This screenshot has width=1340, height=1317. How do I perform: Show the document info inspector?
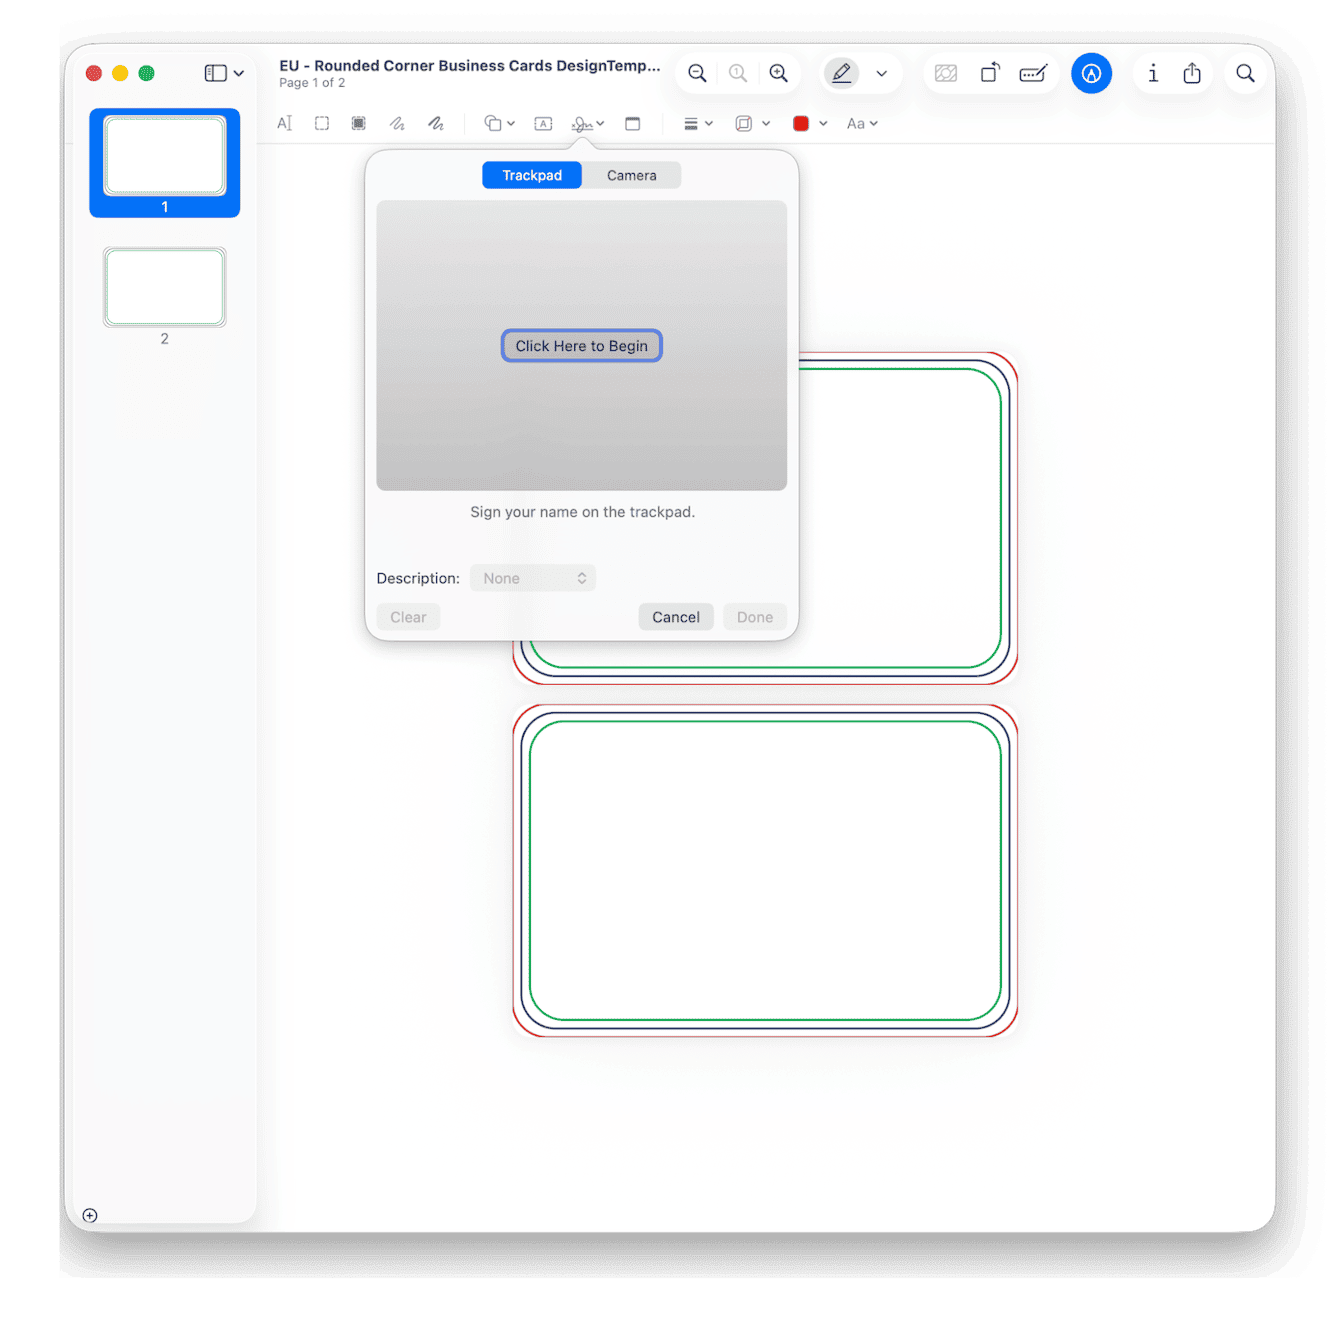pyautogui.click(x=1153, y=73)
